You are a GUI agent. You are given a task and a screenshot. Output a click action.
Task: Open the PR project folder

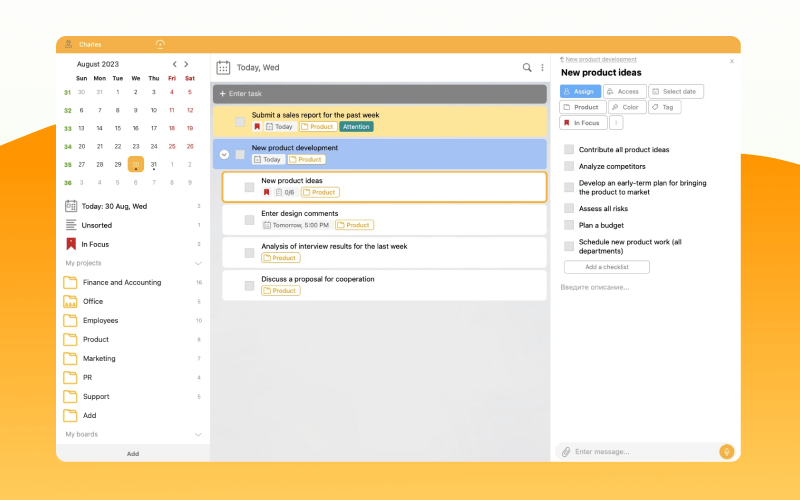pos(70,378)
